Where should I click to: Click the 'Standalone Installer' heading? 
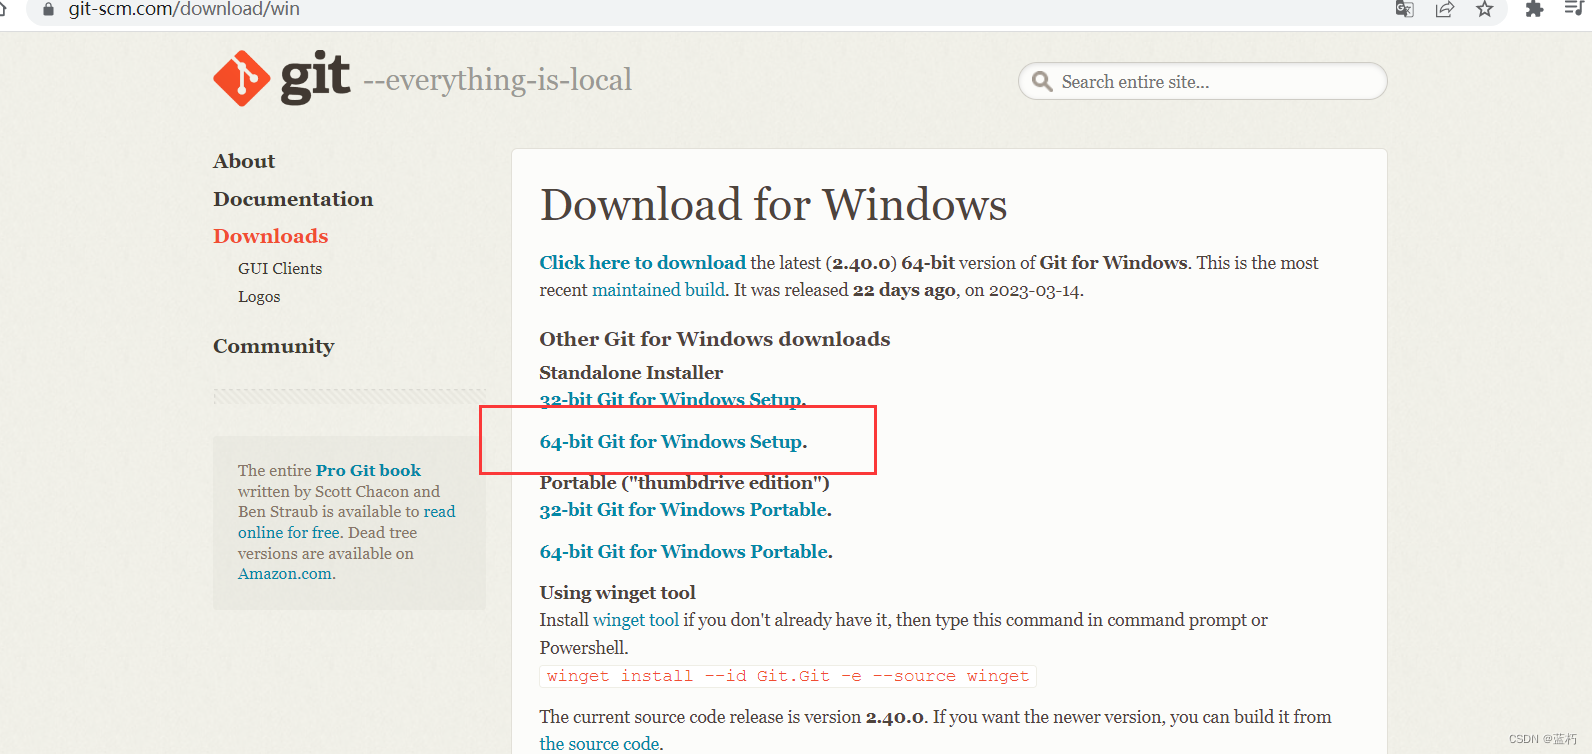tap(631, 372)
